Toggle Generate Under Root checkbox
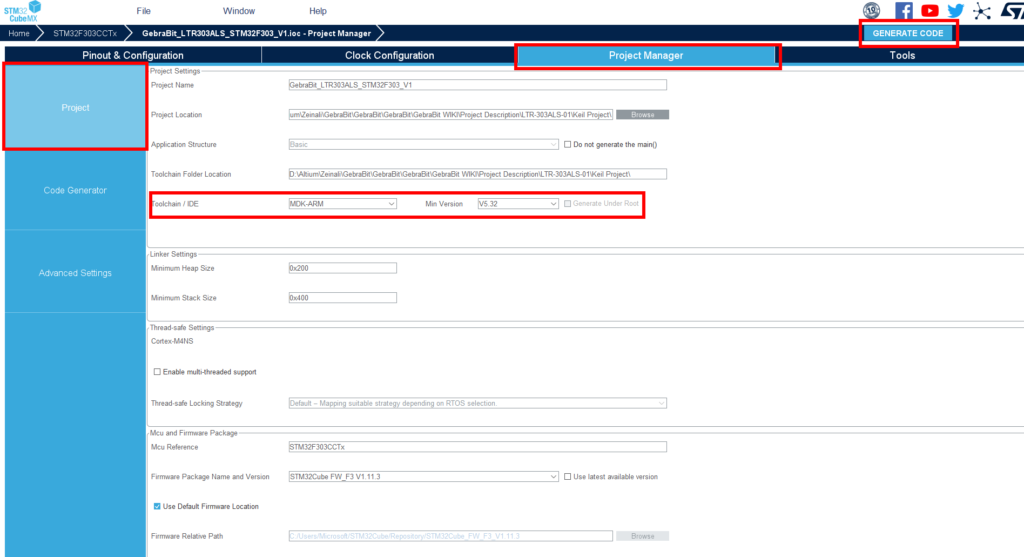 coord(568,204)
